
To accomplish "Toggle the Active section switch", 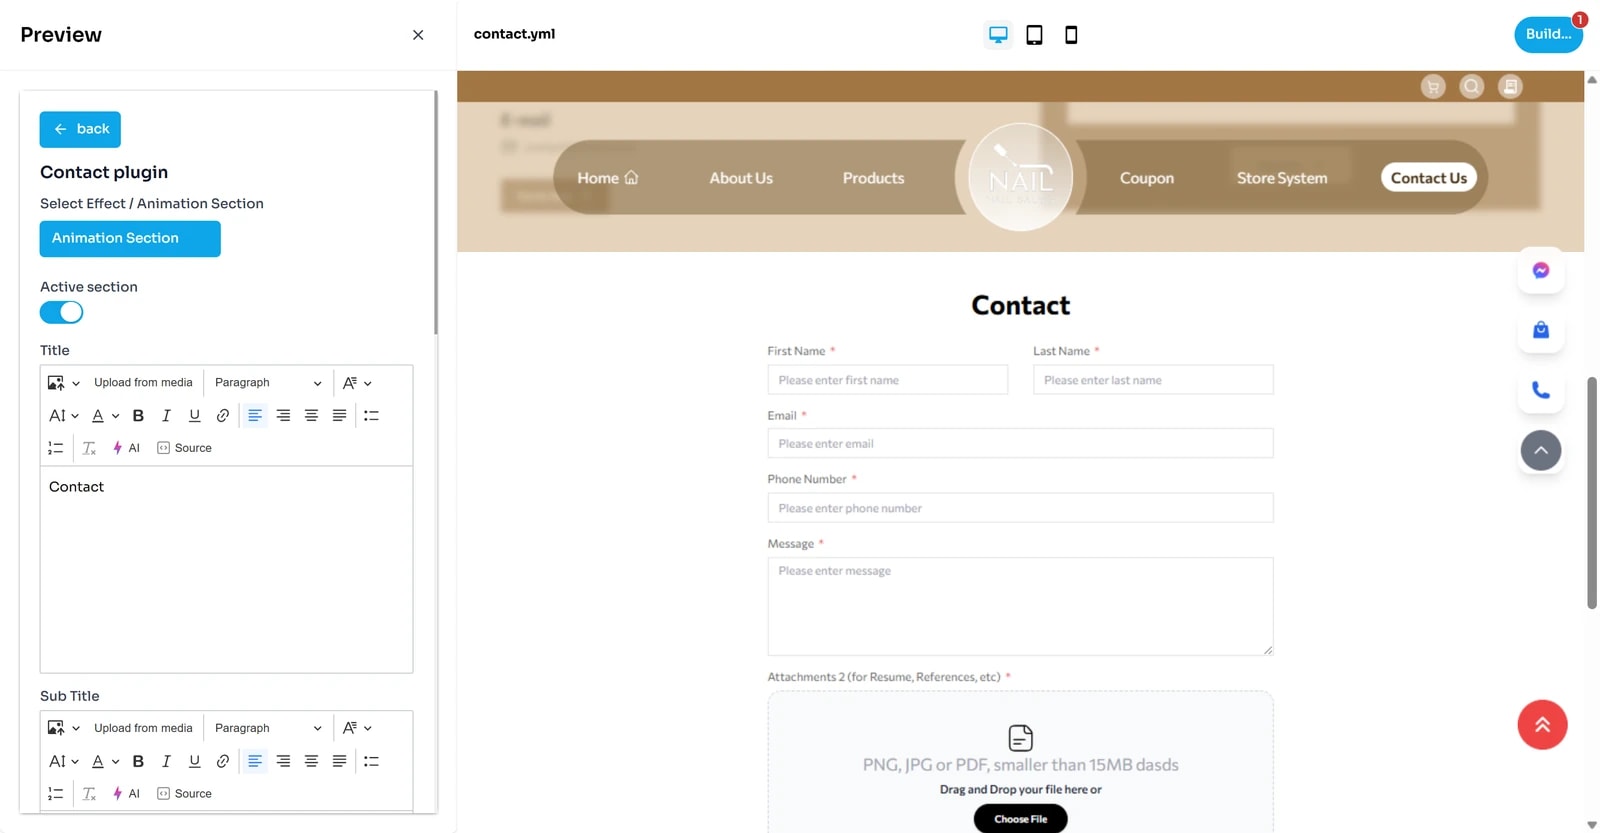I will coord(61,312).
